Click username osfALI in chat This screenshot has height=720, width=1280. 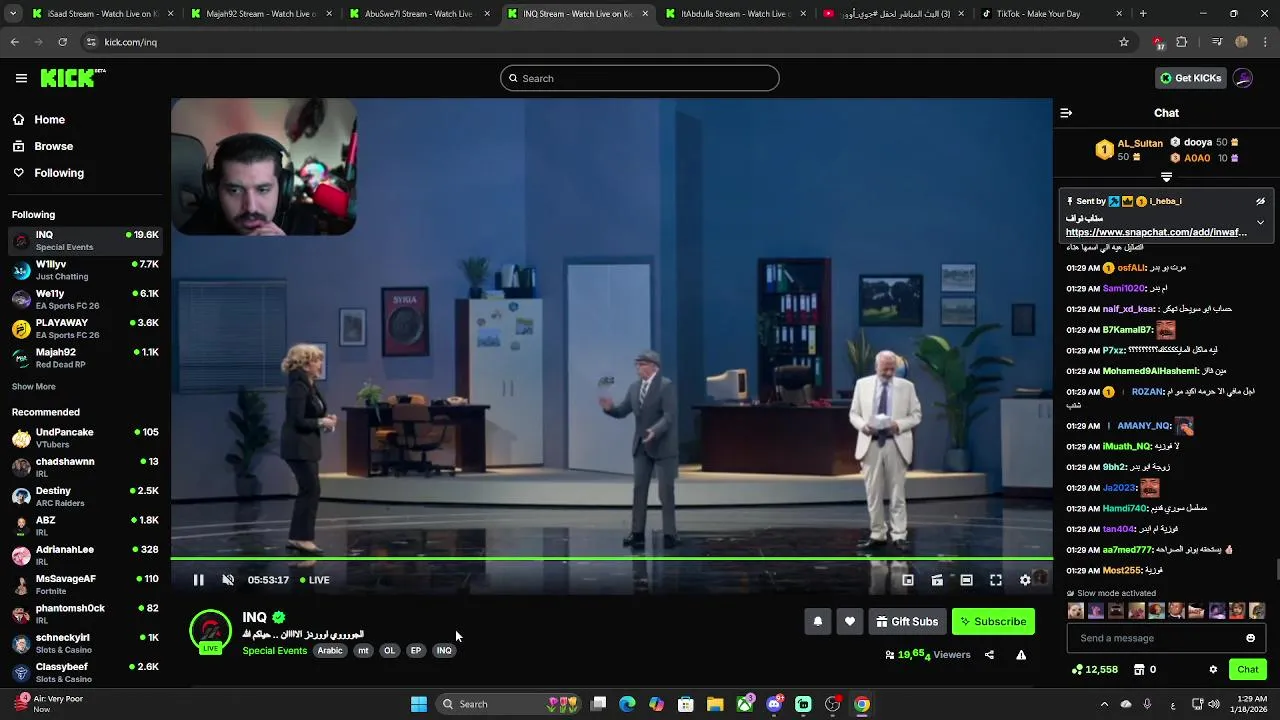pos(1131,268)
